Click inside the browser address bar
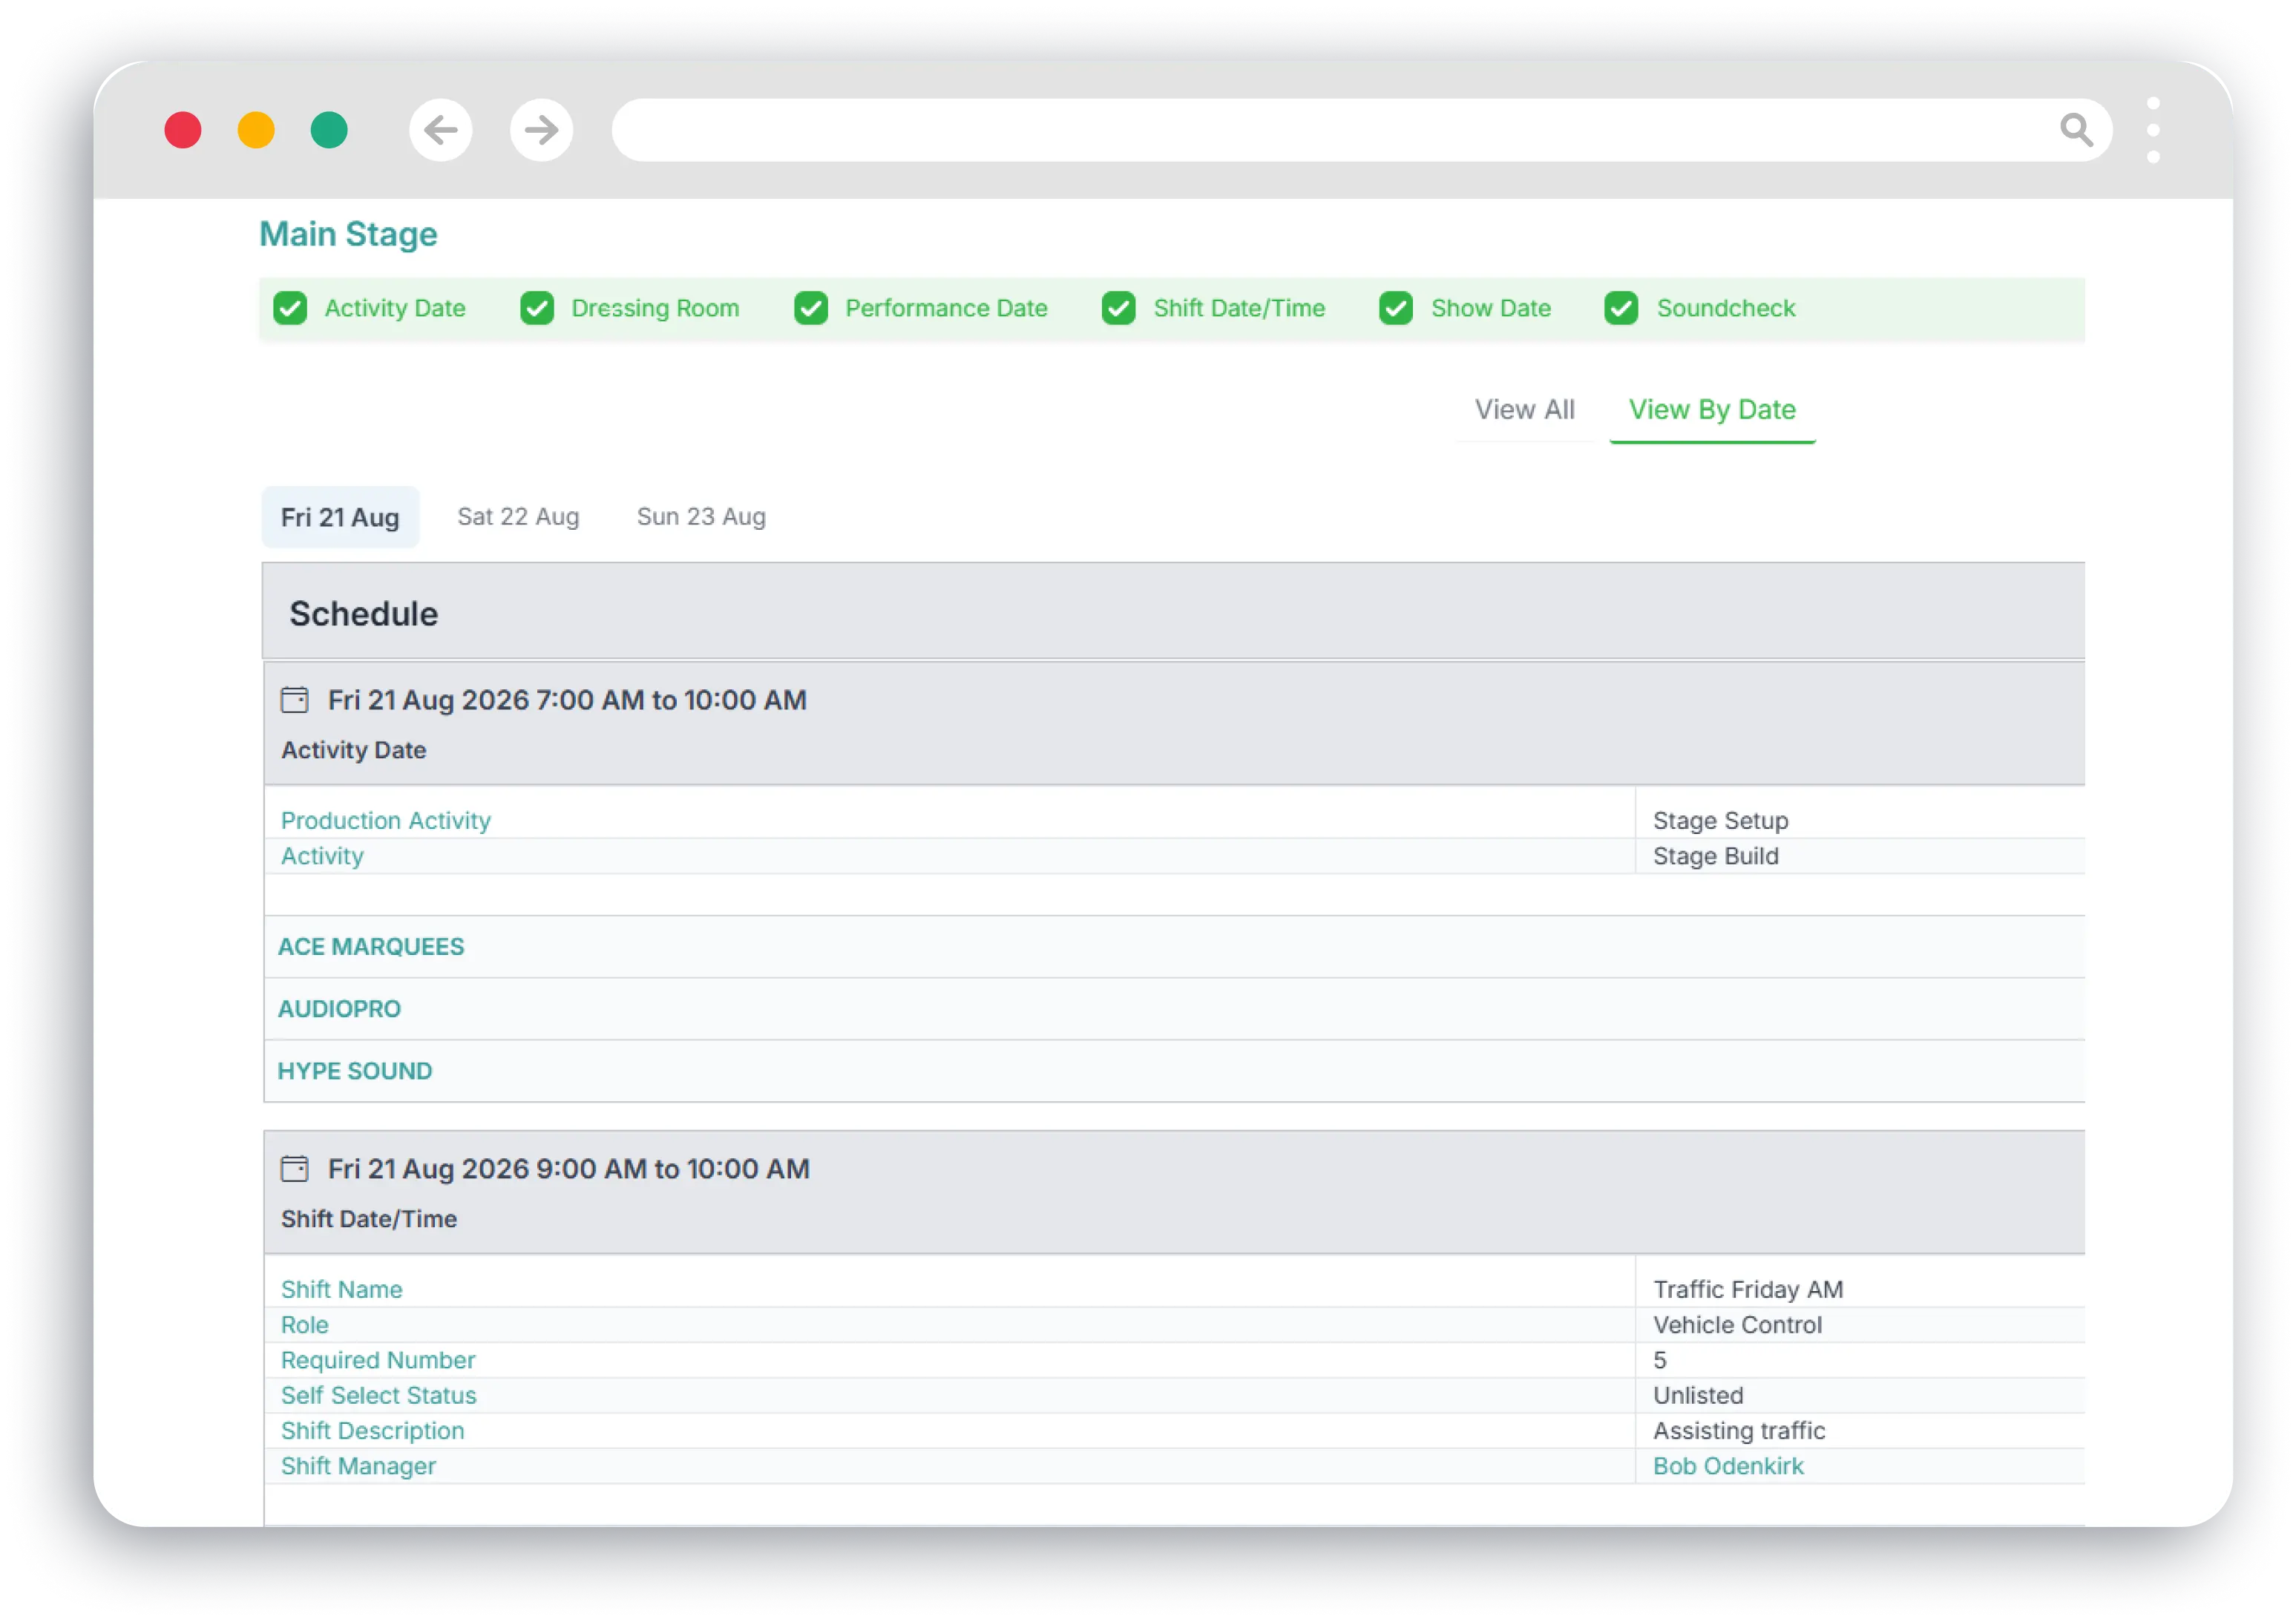 [x=1300, y=130]
